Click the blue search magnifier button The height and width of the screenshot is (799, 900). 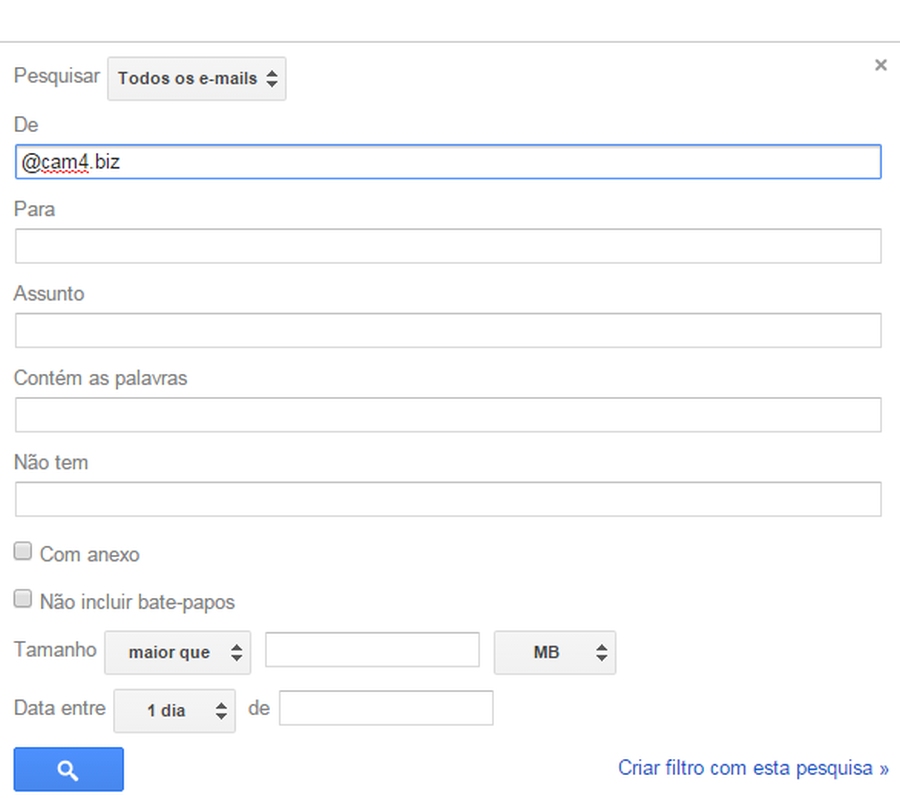(x=68, y=770)
